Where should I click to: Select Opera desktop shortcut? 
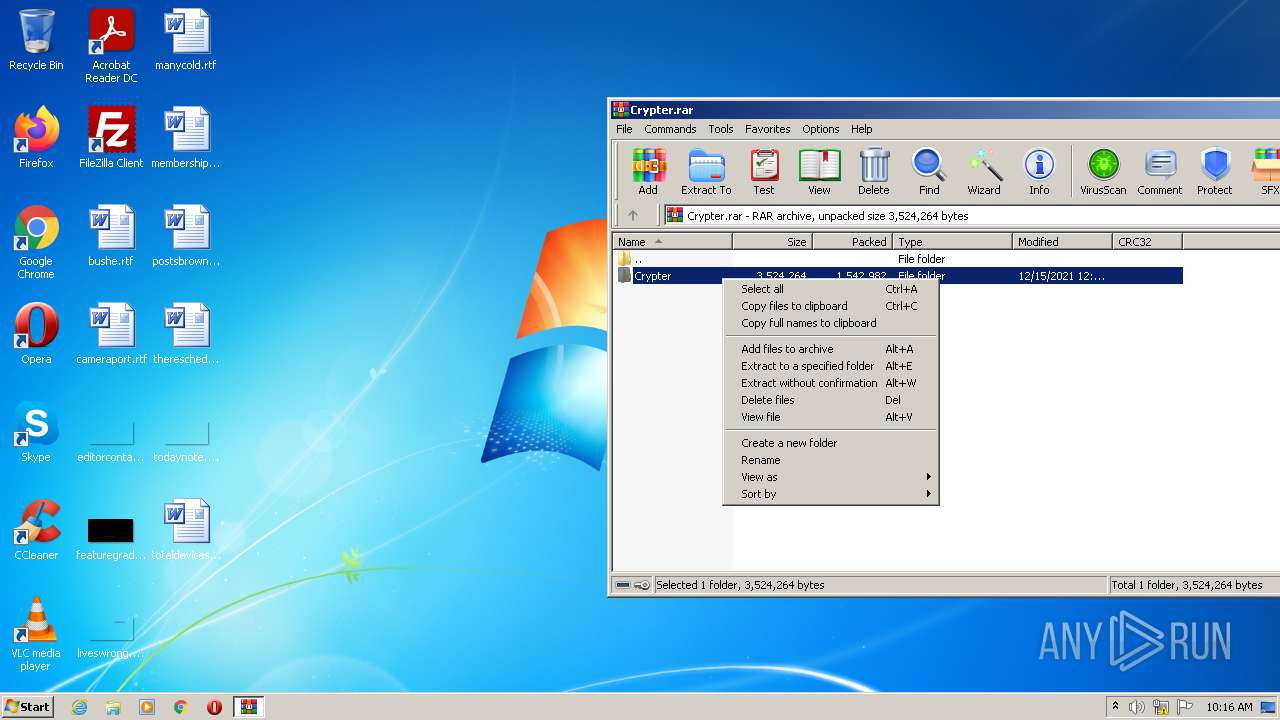pyautogui.click(x=36, y=333)
